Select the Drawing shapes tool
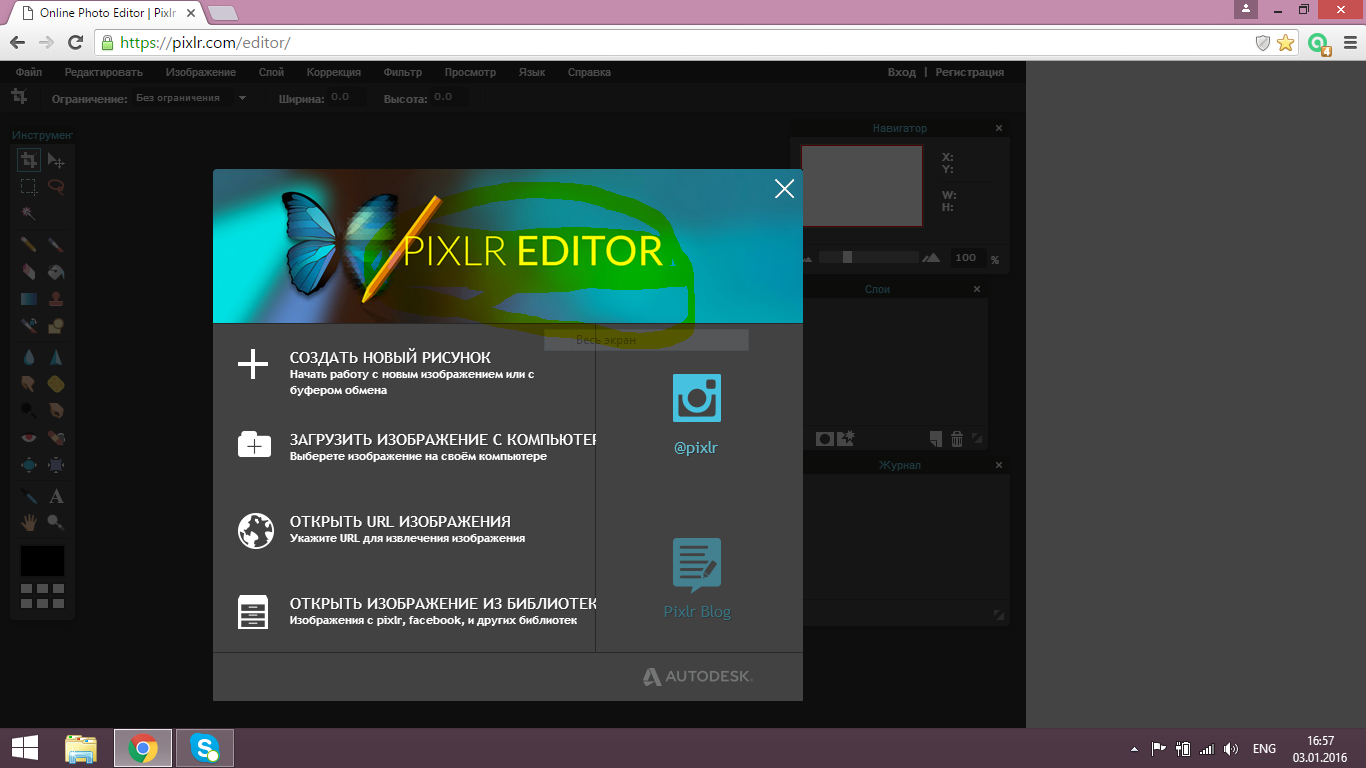The image size is (1366, 768). click(56, 325)
